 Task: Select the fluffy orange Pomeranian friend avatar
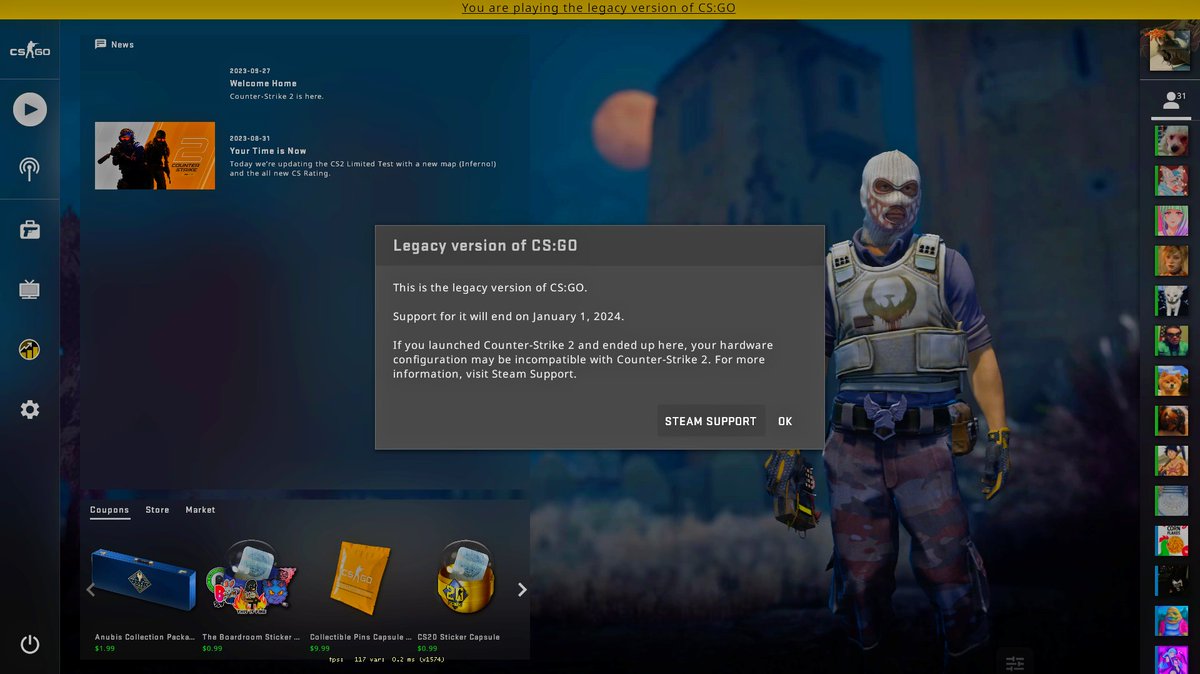[1171, 381]
